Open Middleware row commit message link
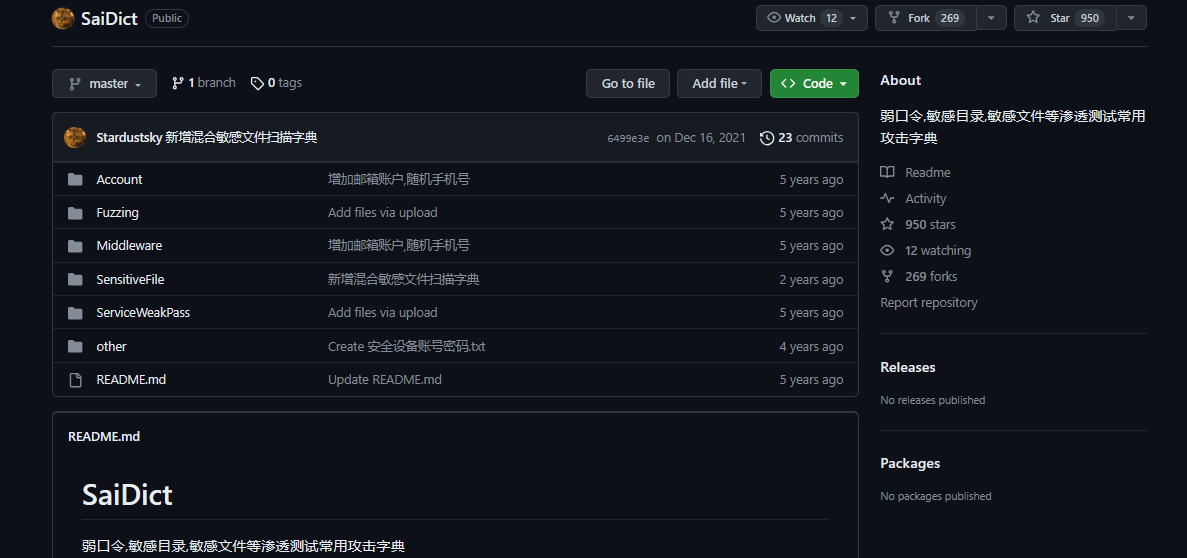Image resolution: width=1187 pixels, height=558 pixels. 399,246
